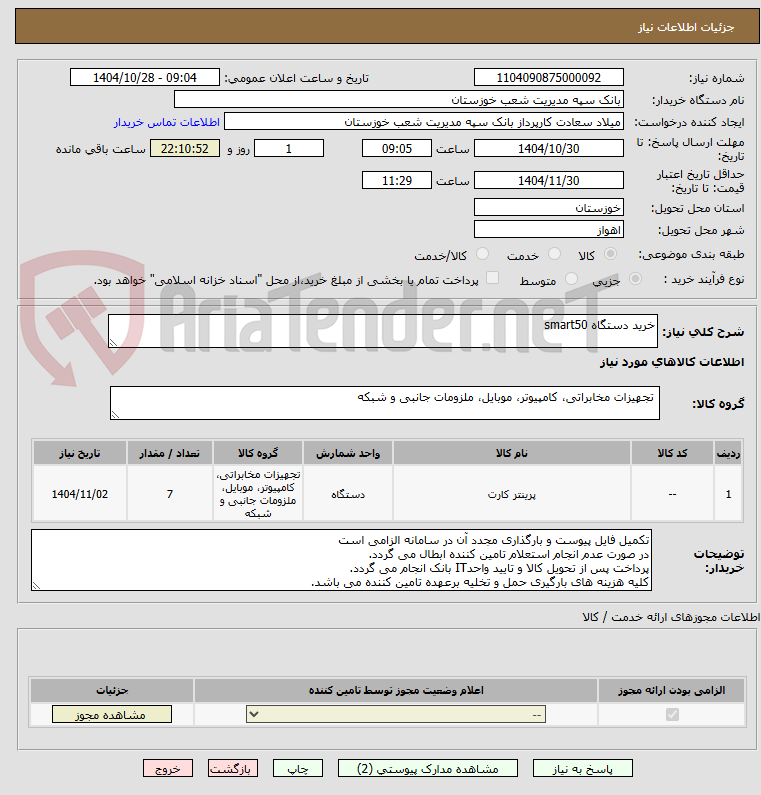Click the quantity cell showing 7

click(170, 494)
